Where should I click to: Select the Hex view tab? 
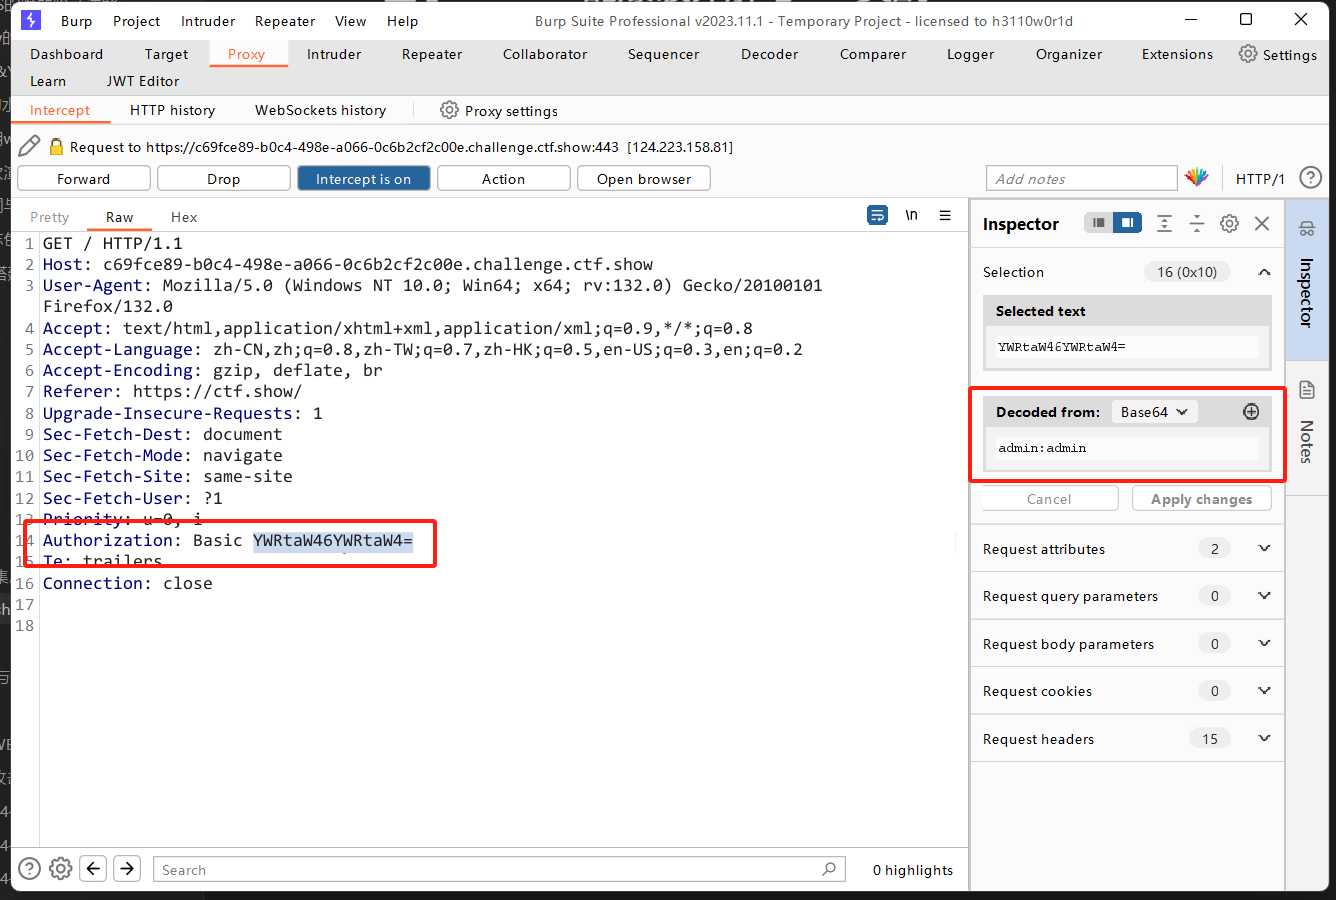(184, 217)
